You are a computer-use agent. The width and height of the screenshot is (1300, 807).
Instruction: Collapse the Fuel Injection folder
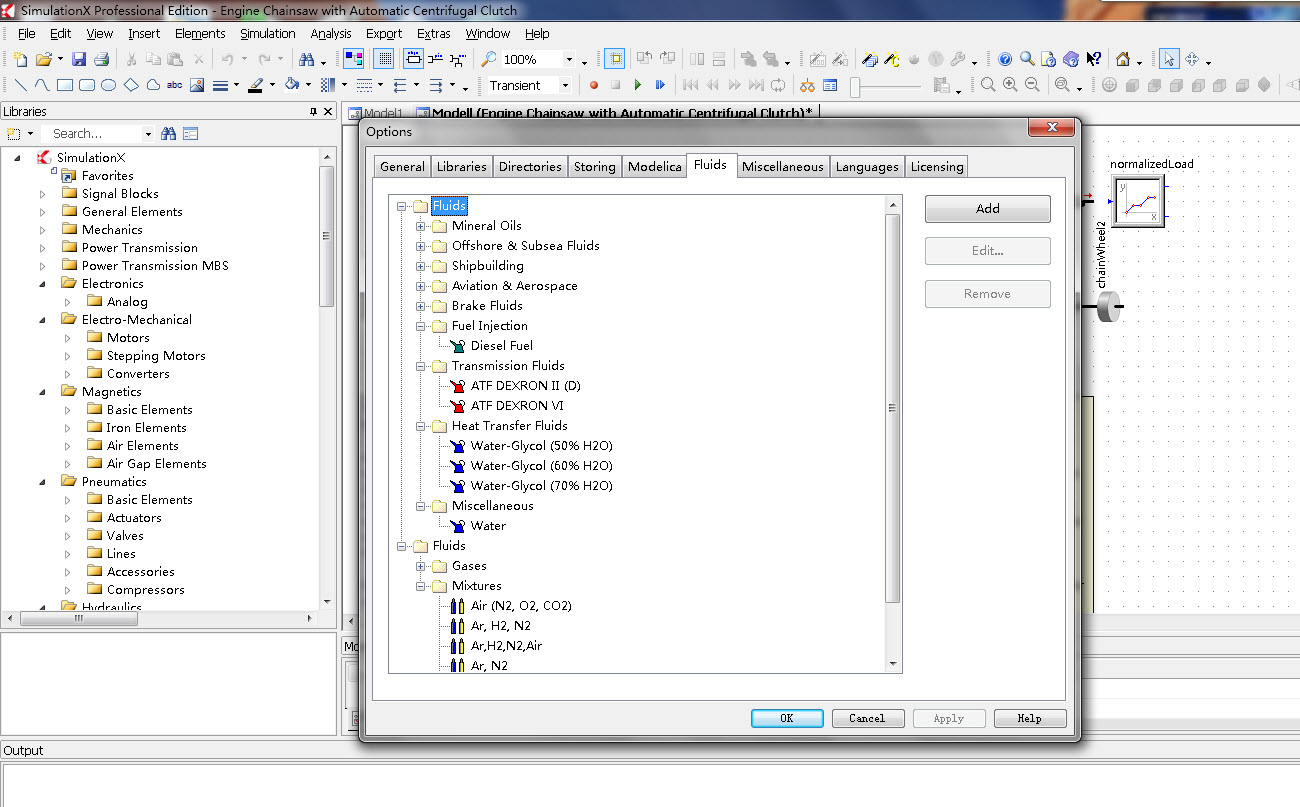tap(422, 326)
